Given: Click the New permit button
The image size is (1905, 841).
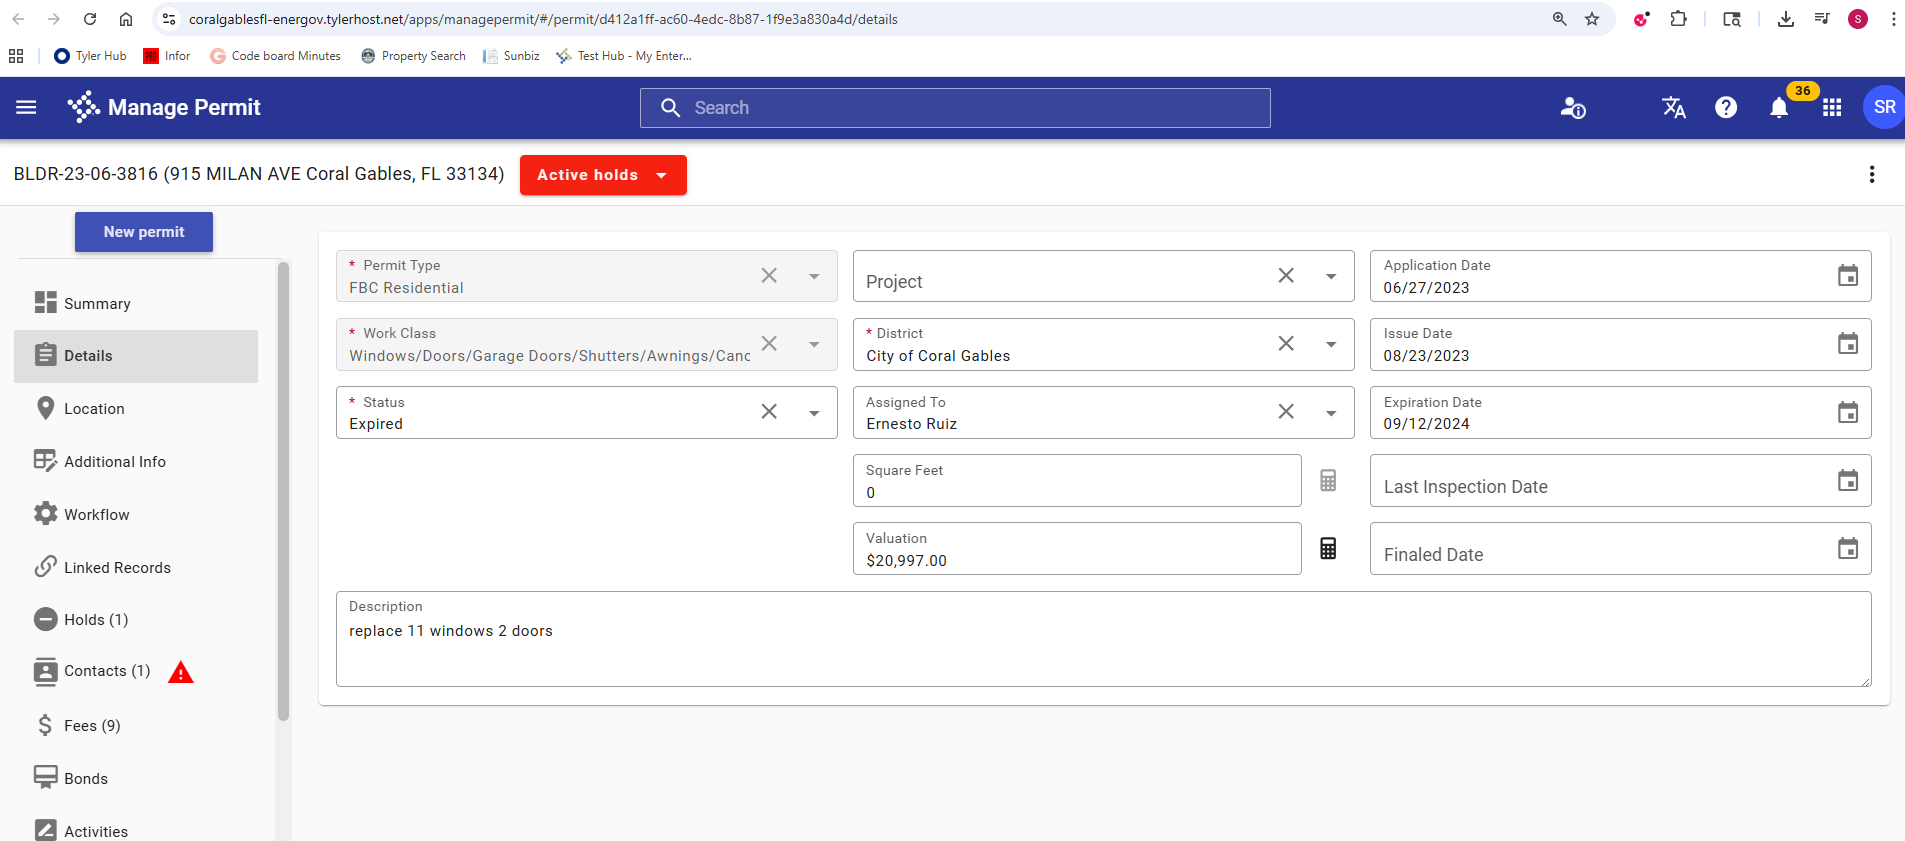Looking at the screenshot, I should 144,232.
